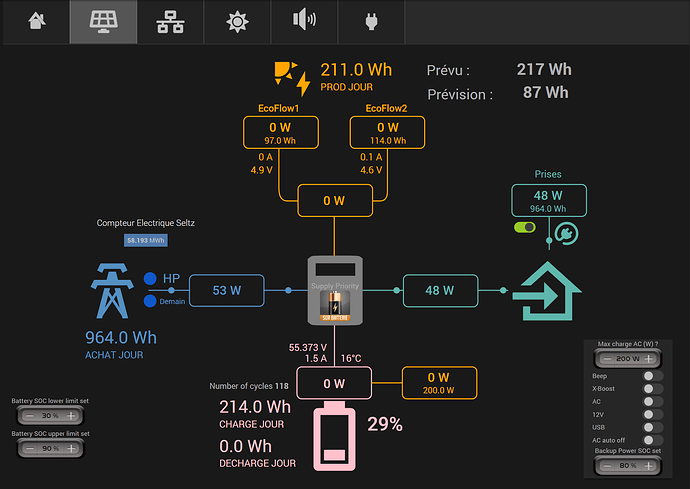This screenshot has height=489, width=690.
Task: Click the house 48 W flow box
Action: pos(440,290)
